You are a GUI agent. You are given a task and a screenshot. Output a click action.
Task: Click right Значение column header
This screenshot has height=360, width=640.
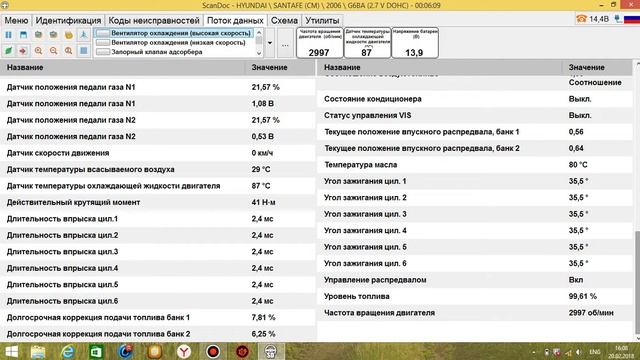click(597, 67)
